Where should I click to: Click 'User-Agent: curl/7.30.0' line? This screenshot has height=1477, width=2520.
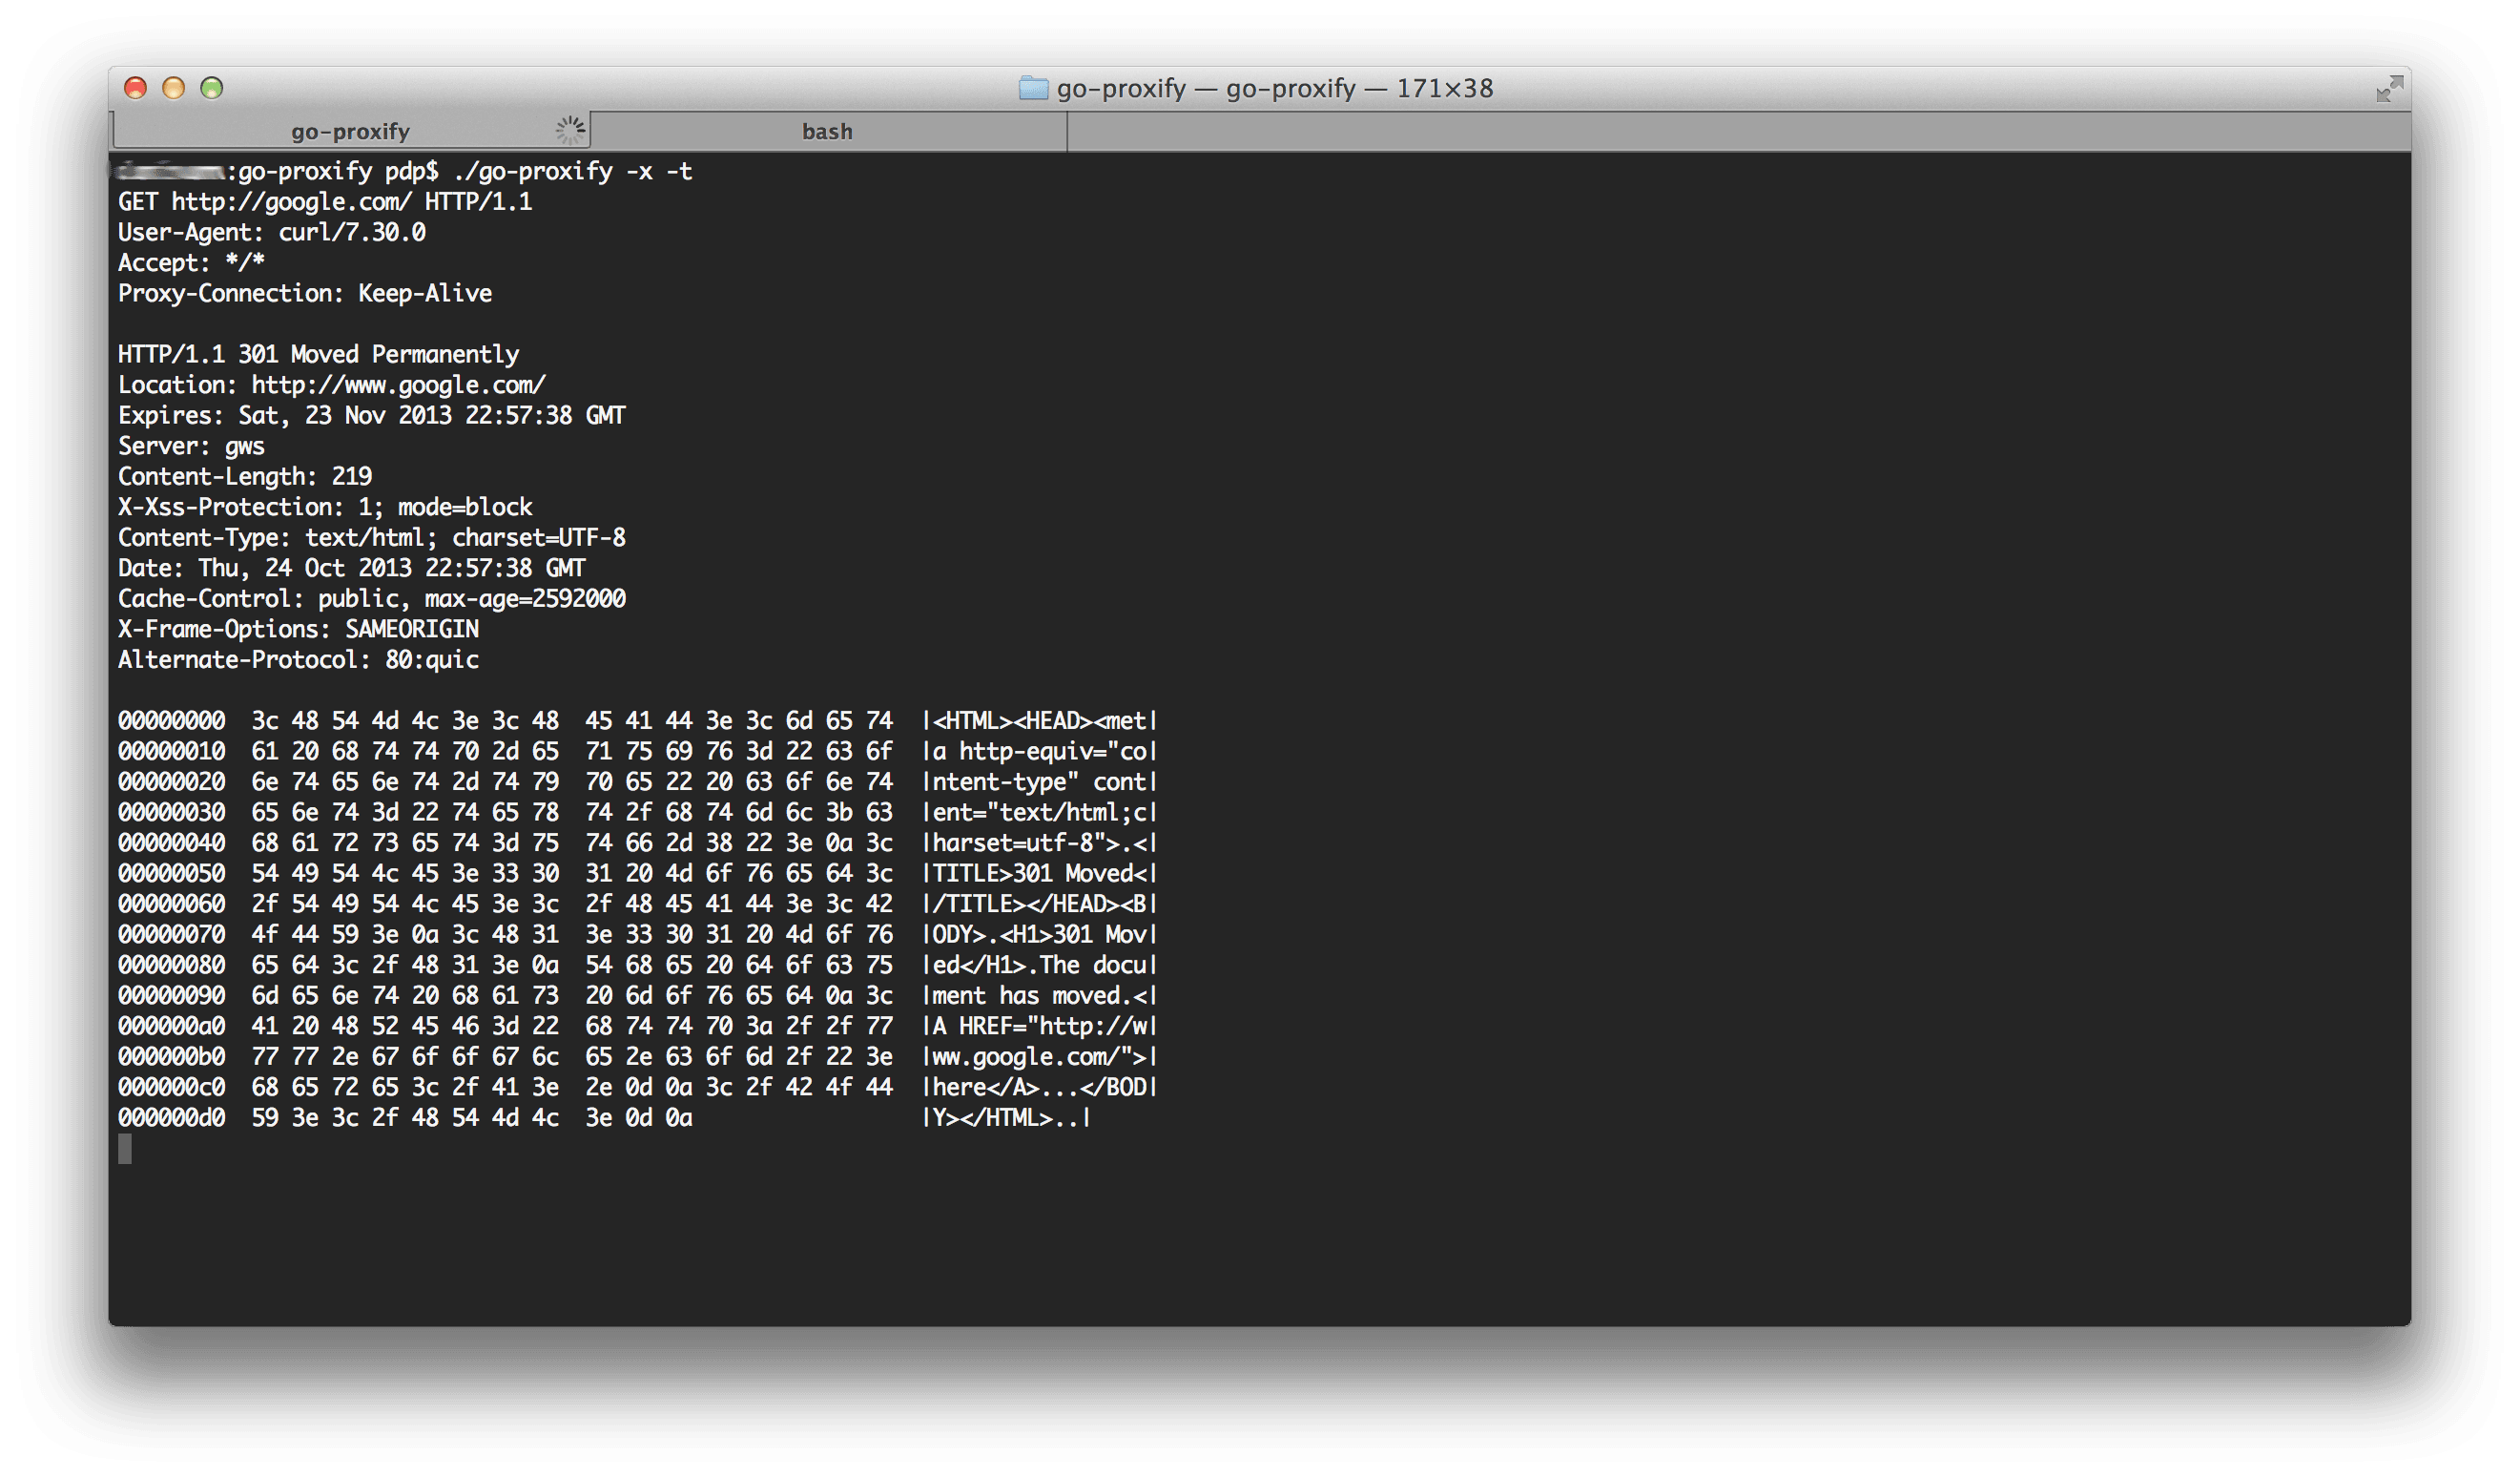272,233
